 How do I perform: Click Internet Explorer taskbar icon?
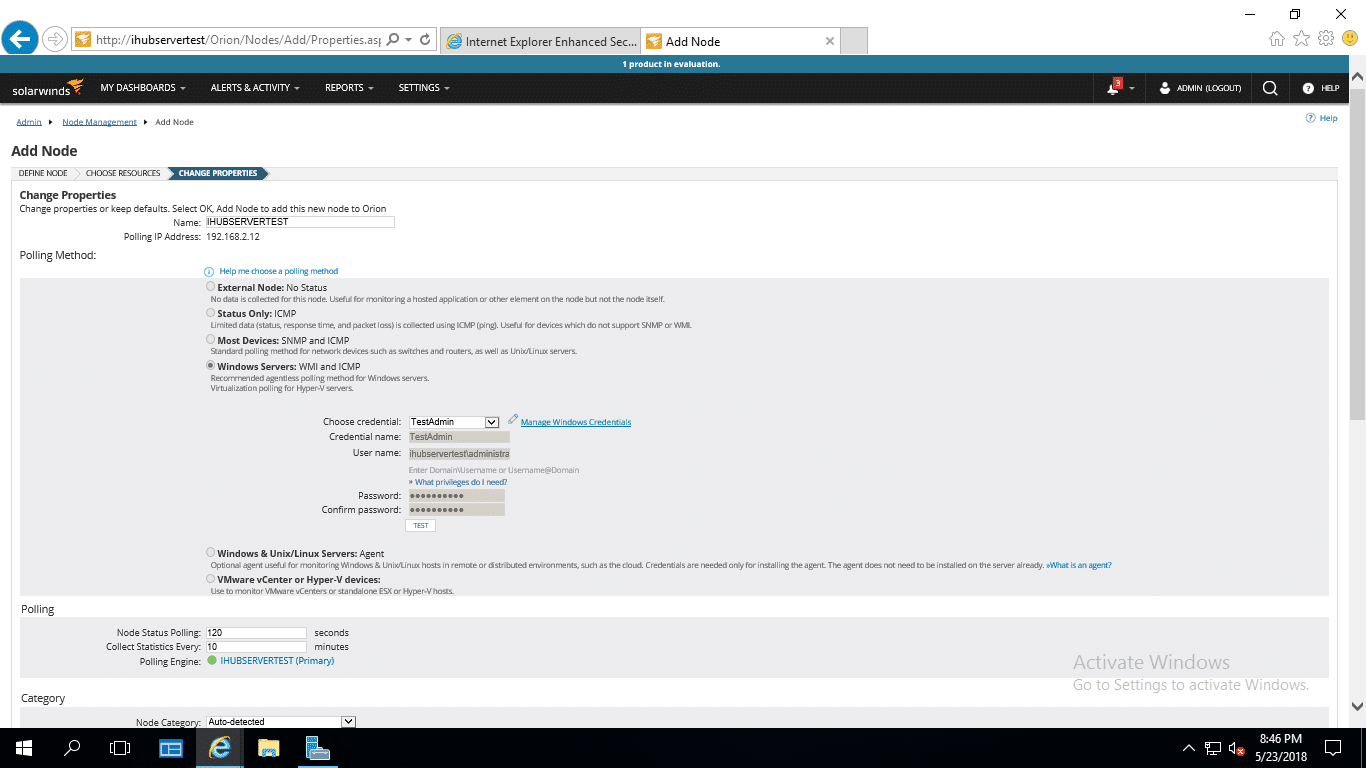(219, 748)
